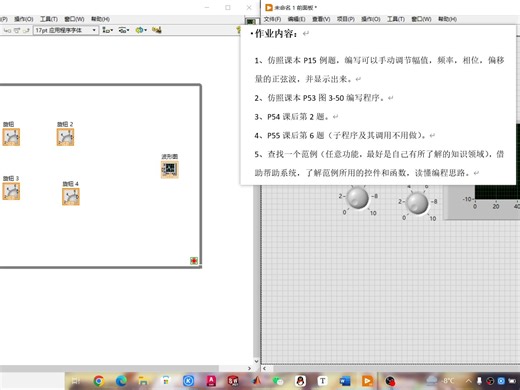Open the Reorder dropdown
Image resolution: width=520 pixels, height=390 pixels.
141,30
